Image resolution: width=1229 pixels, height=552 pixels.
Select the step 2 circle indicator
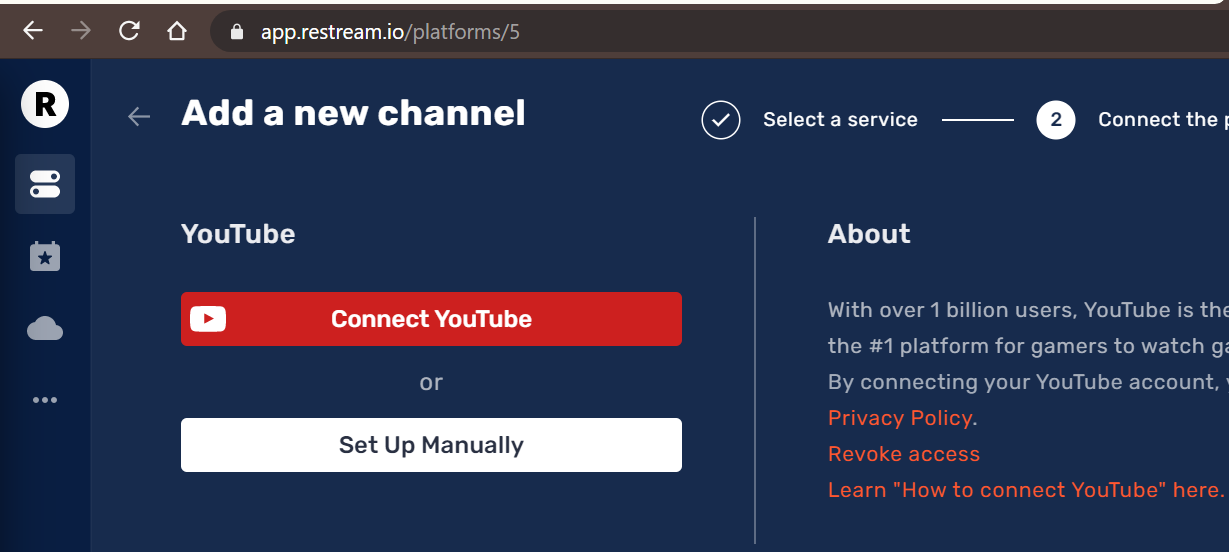pyautogui.click(x=1055, y=120)
